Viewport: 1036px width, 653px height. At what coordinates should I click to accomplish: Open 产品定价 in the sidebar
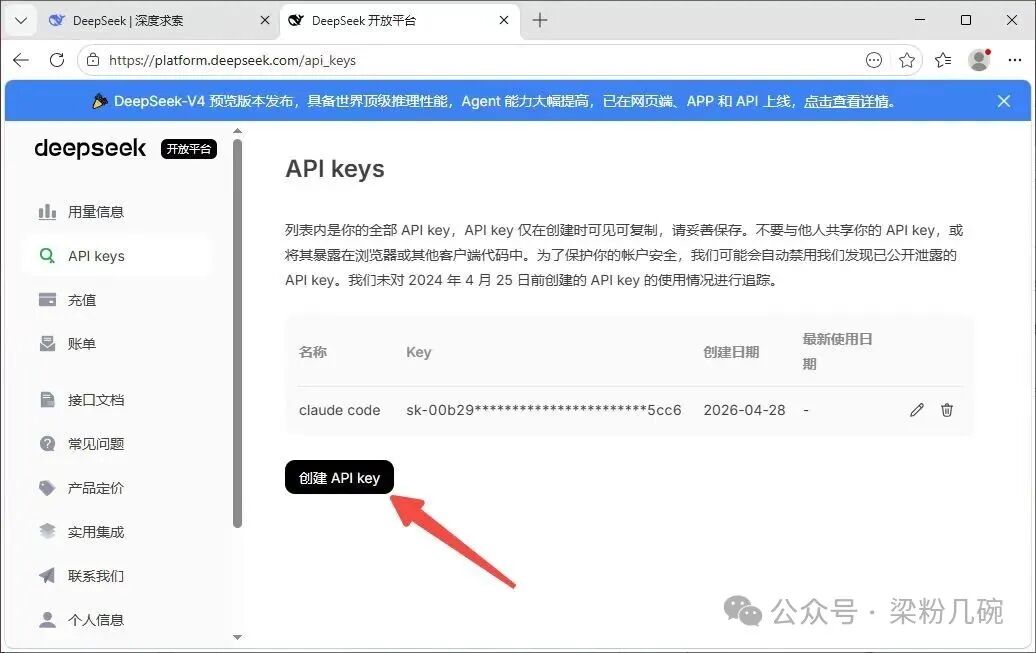pyautogui.click(x=116, y=488)
